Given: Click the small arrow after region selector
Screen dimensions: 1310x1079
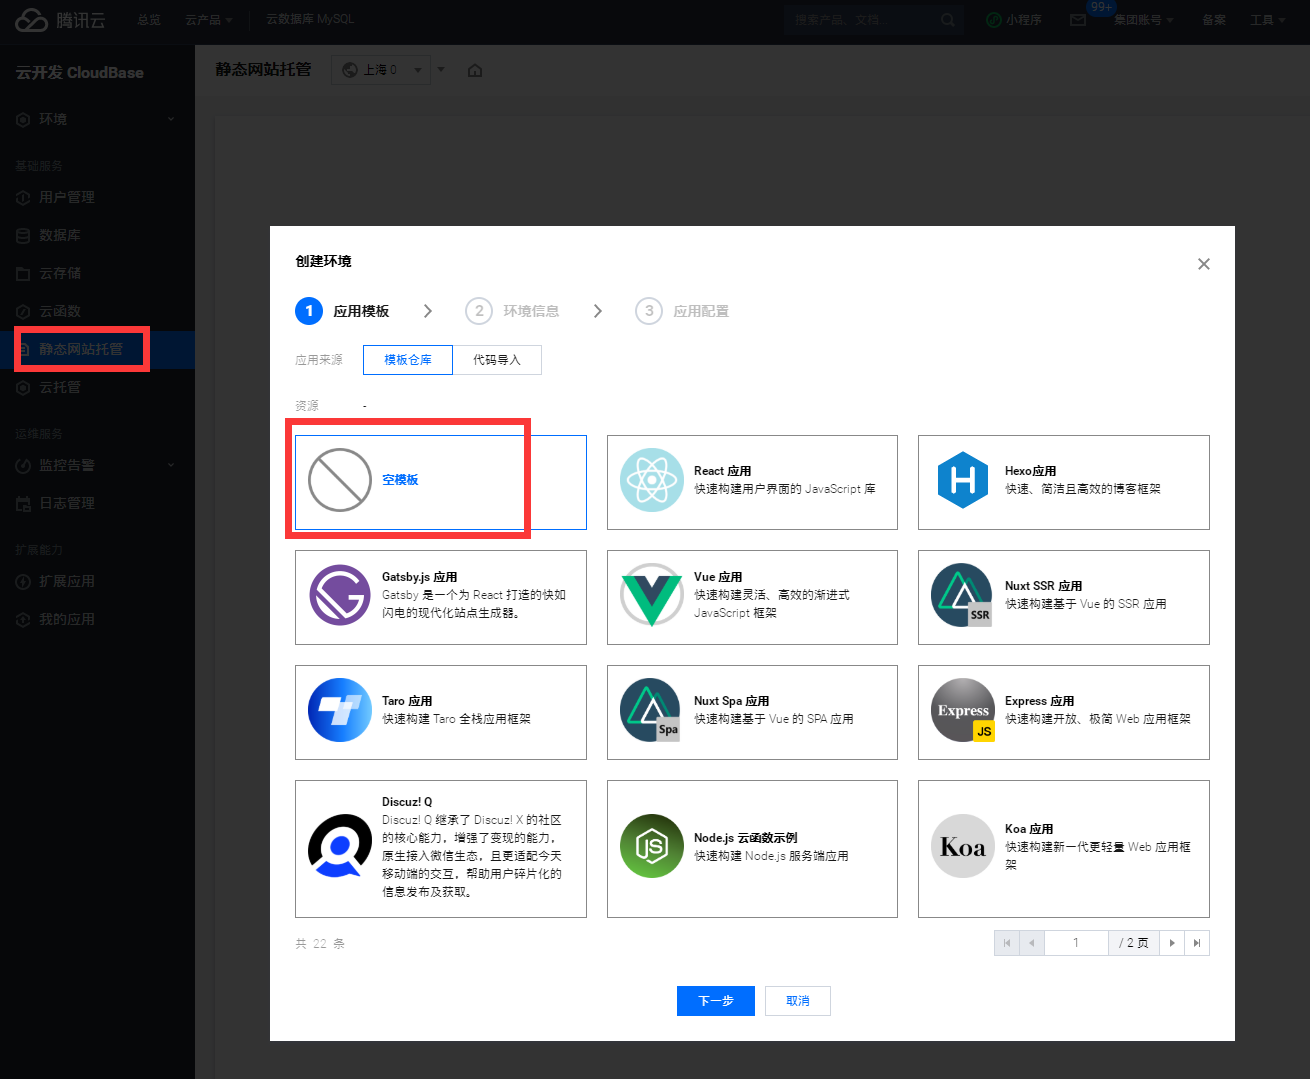Looking at the screenshot, I should click(441, 70).
